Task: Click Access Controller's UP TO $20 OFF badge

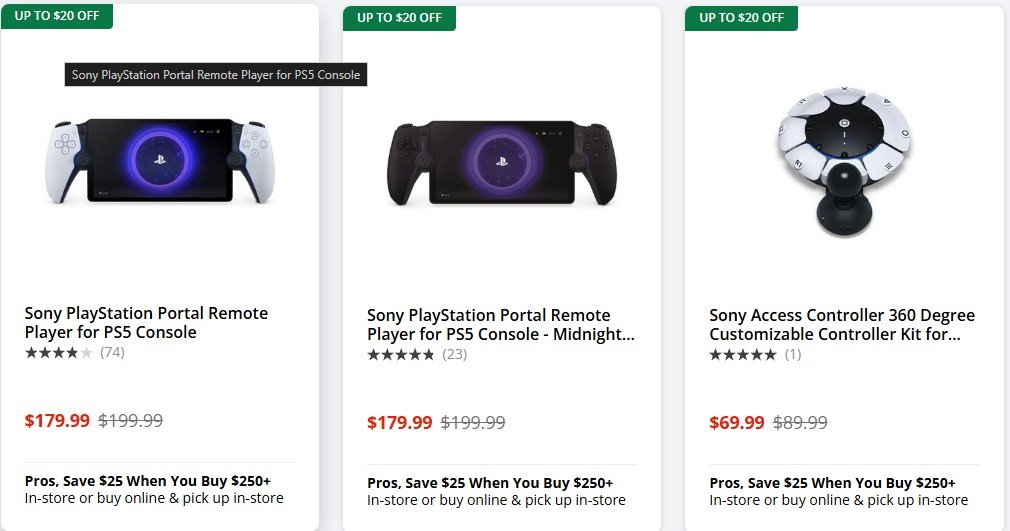Action: tap(741, 18)
